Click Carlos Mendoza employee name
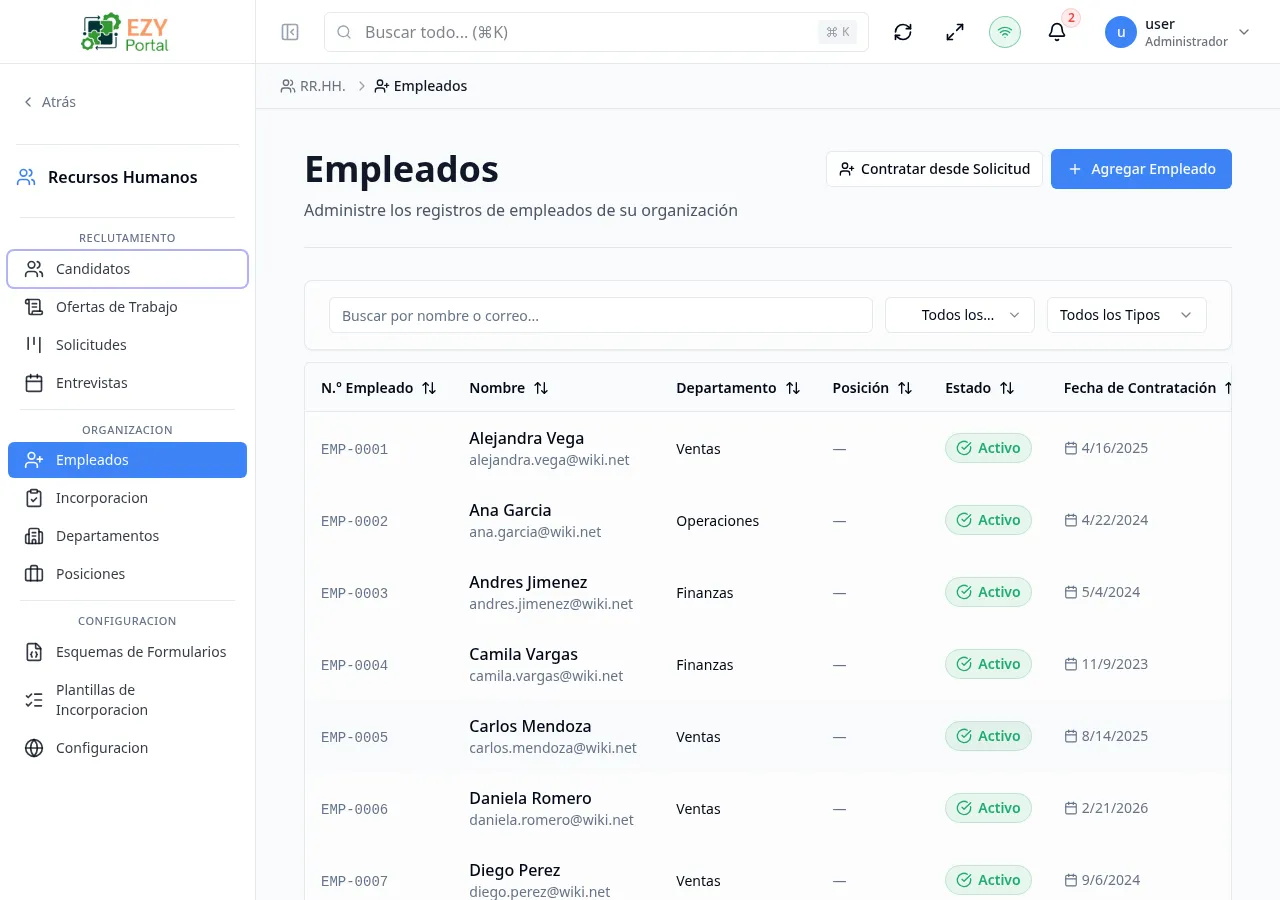The height and width of the screenshot is (900, 1280). tap(530, 726)
